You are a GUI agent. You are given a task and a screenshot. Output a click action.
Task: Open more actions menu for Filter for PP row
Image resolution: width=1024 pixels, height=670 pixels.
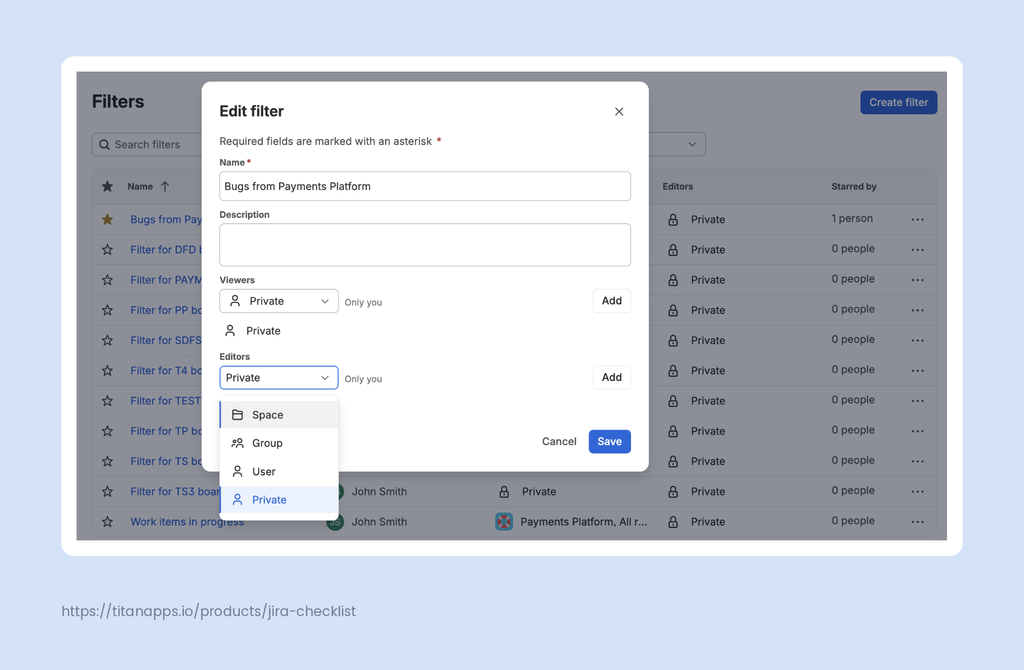pos(918,310)
